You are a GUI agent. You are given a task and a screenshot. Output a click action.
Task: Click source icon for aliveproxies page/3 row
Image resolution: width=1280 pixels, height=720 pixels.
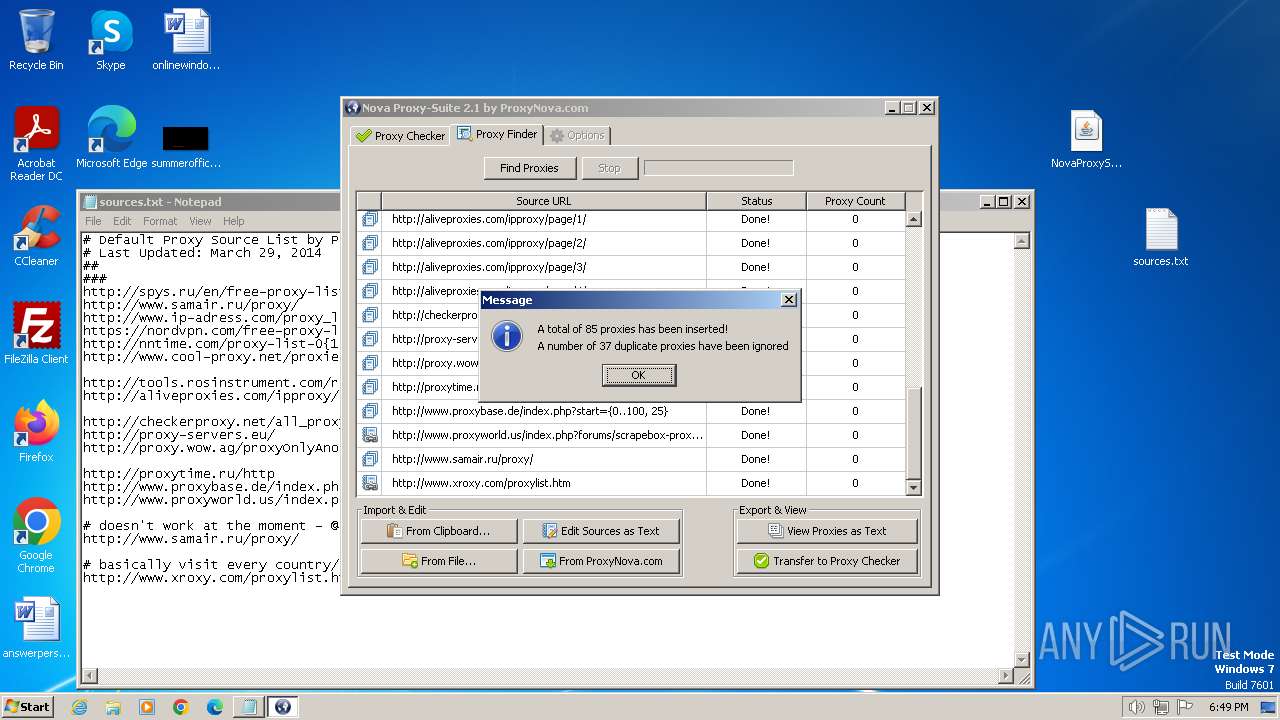pos(370,267)
